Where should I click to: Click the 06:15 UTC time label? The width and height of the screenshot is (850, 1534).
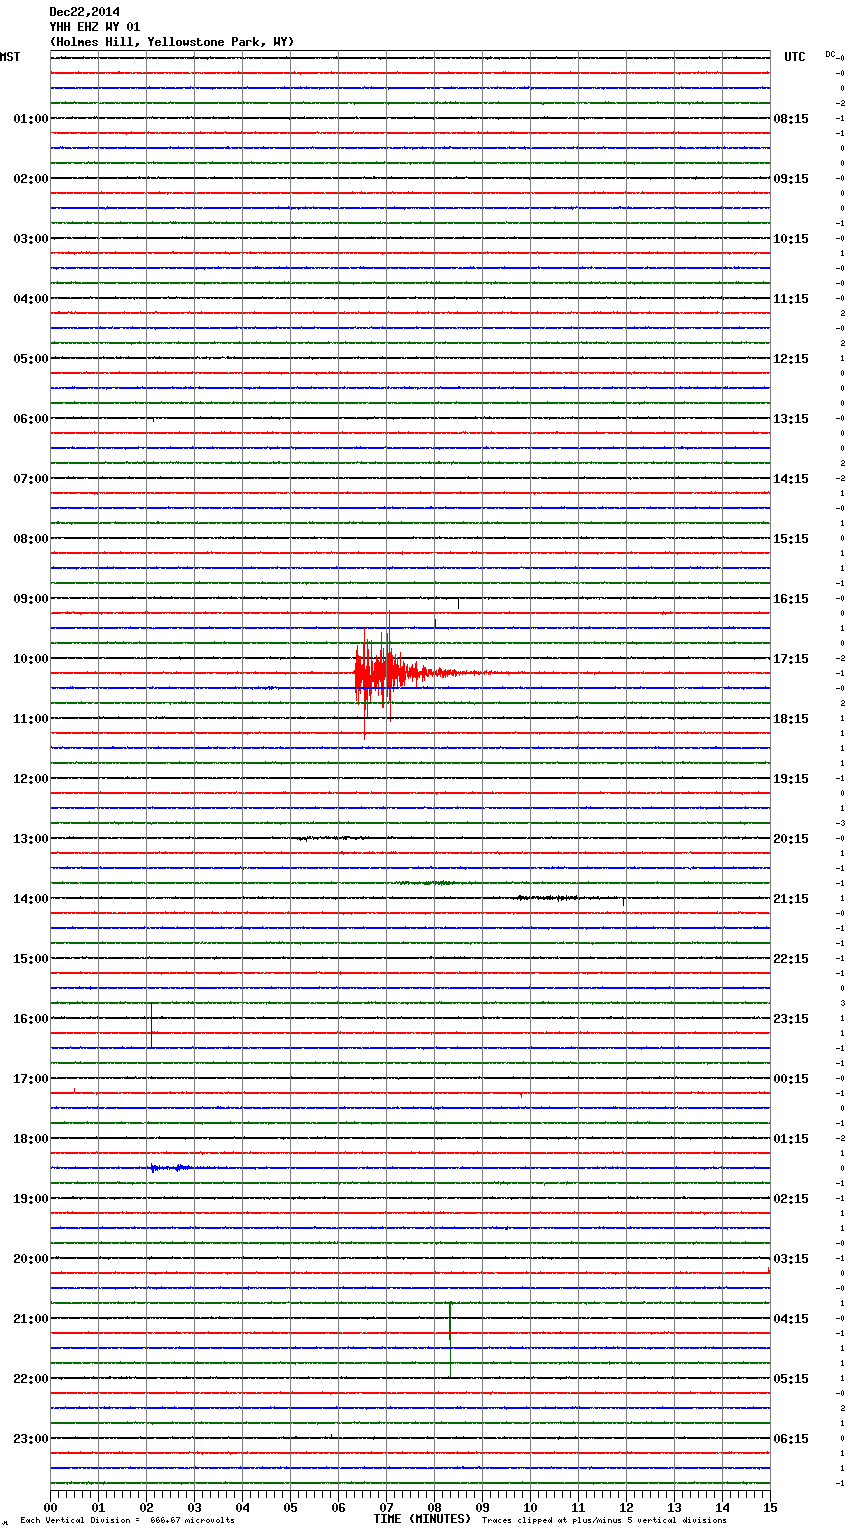tap(791, 1439)
